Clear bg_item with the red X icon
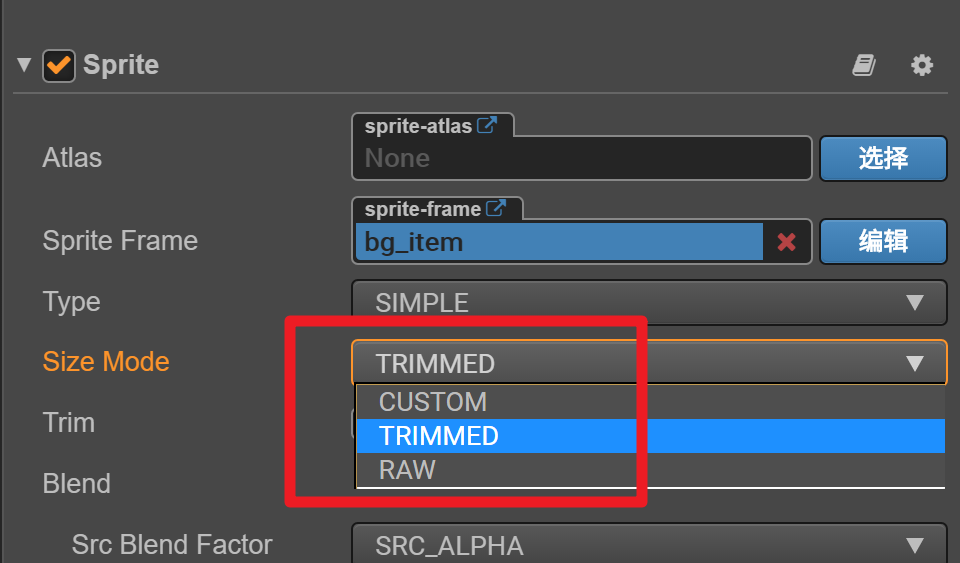 coord(787,242)
